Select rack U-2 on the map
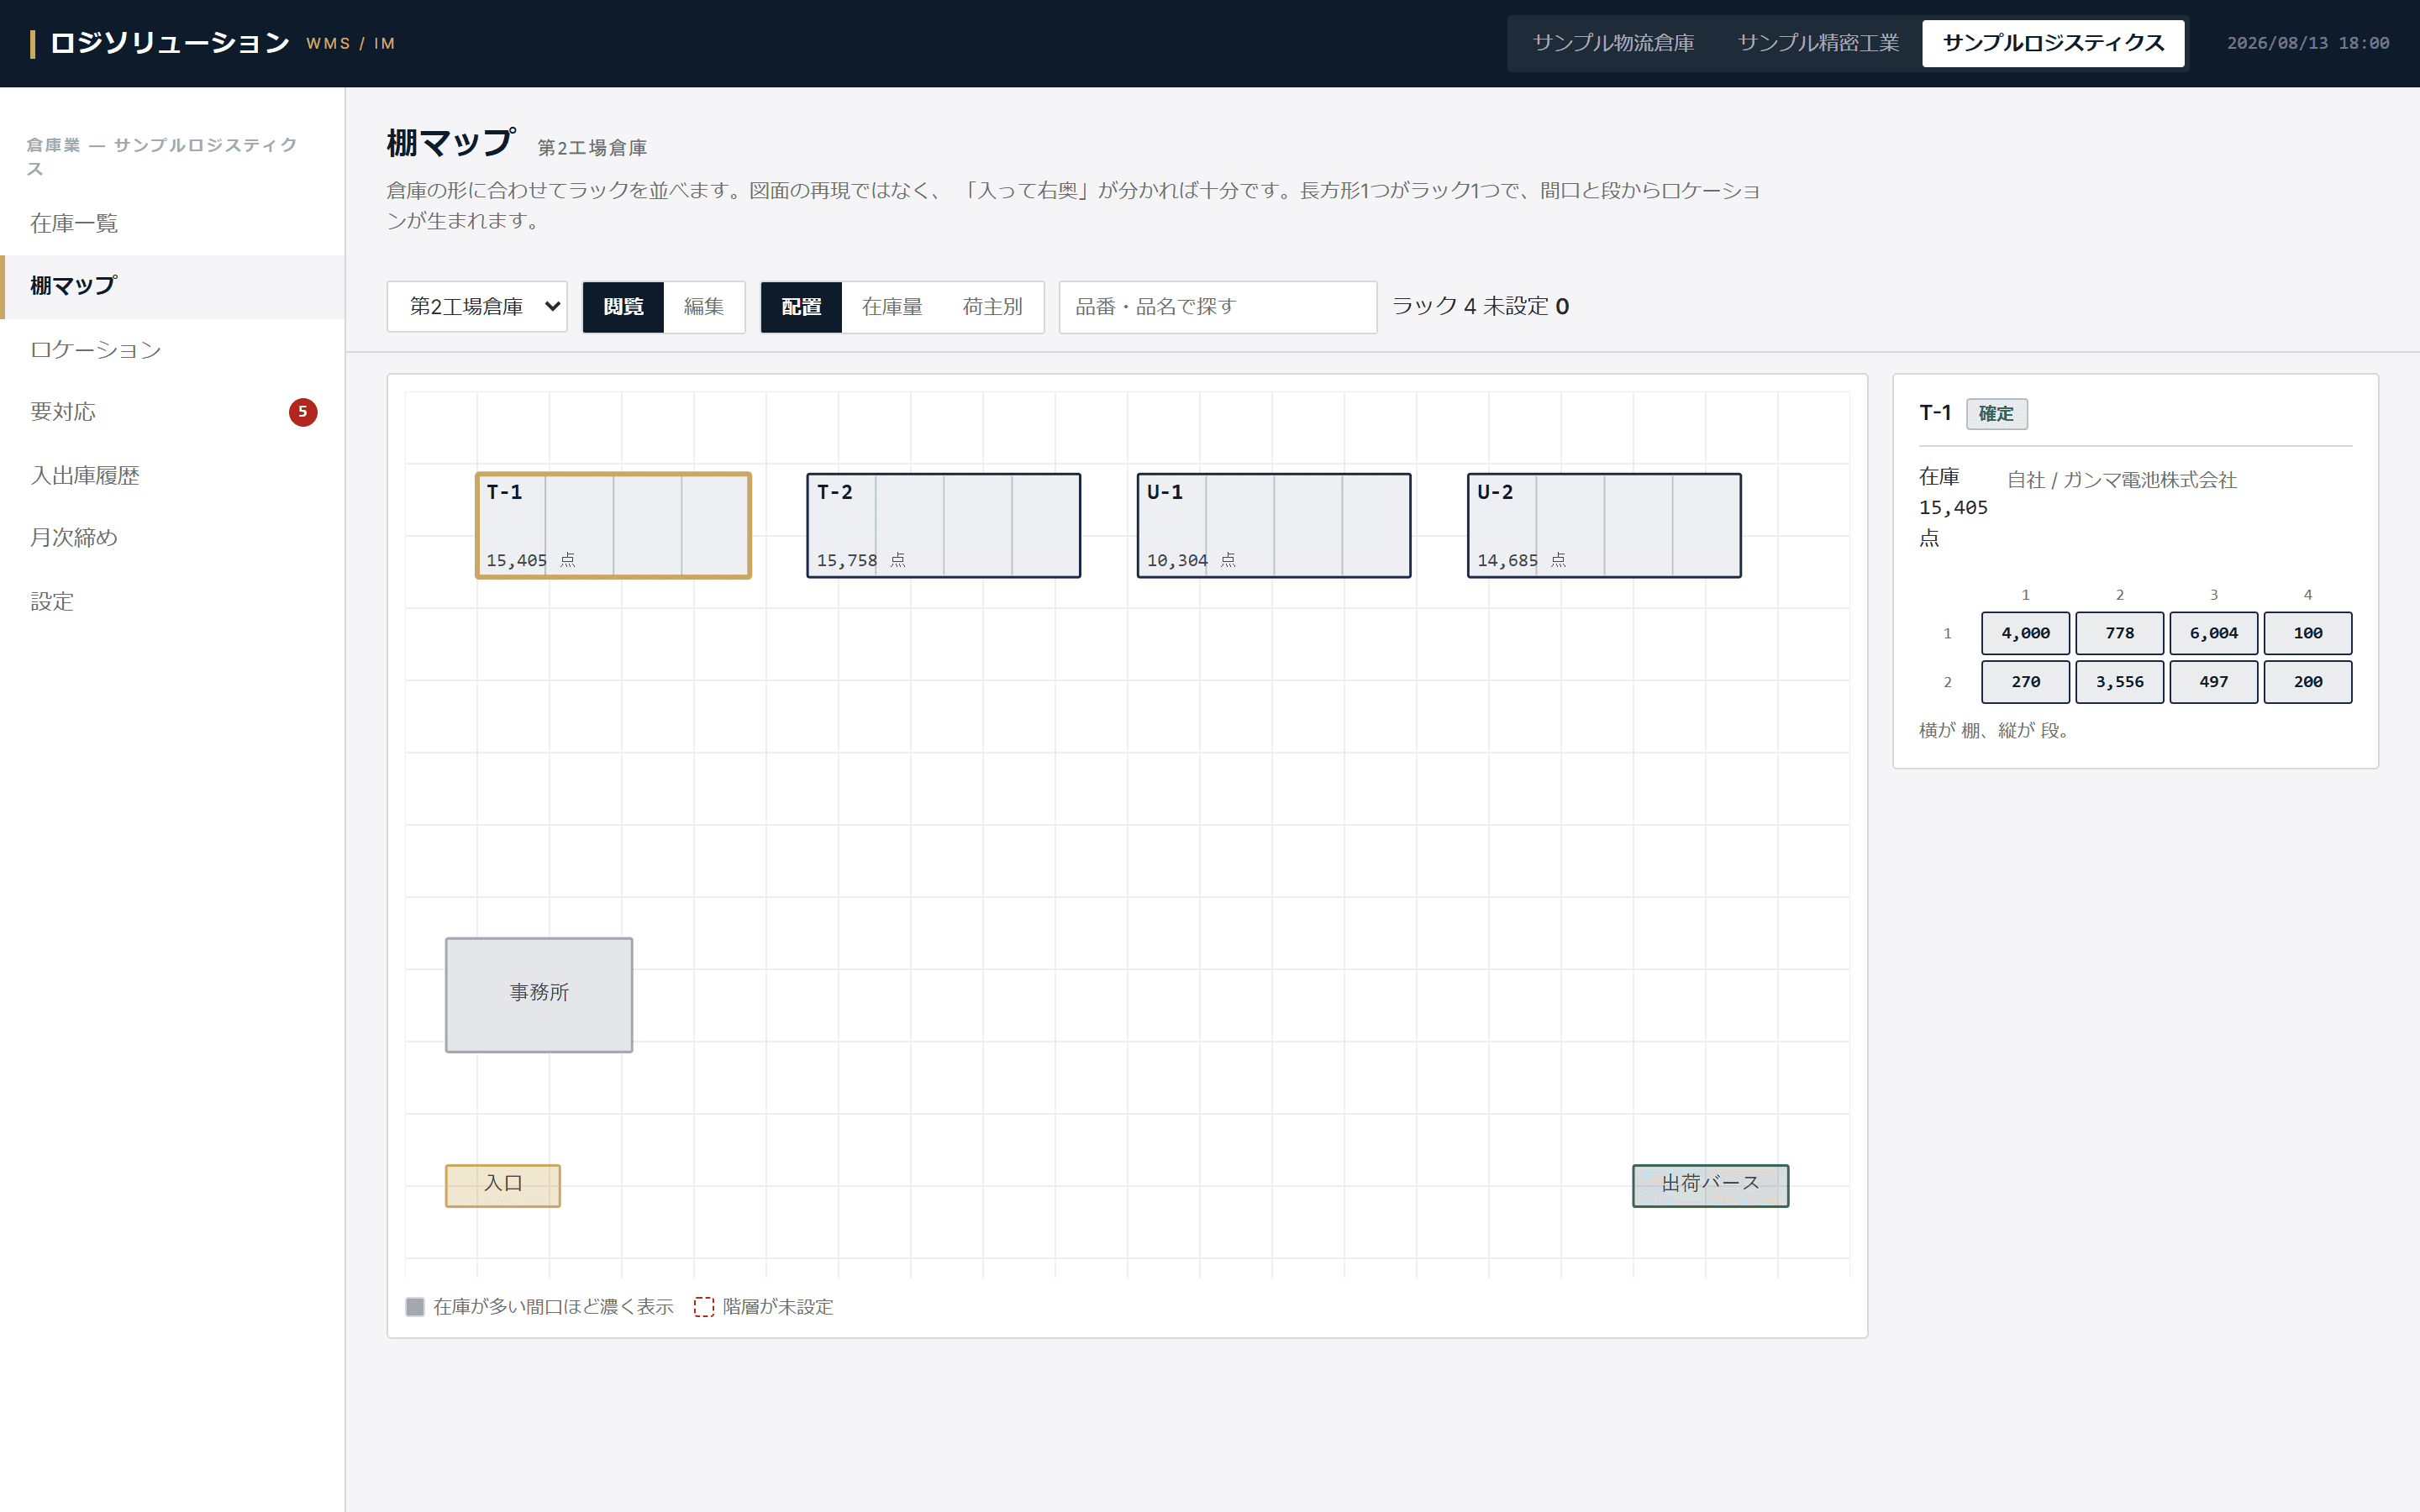 pyautogui.click(x=1604, y=525)
